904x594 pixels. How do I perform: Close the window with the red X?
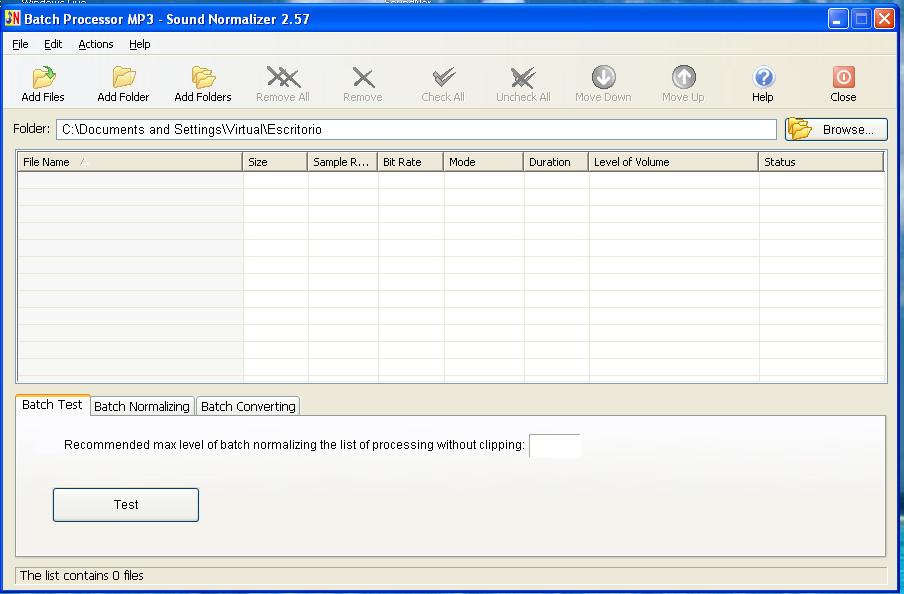884,19
